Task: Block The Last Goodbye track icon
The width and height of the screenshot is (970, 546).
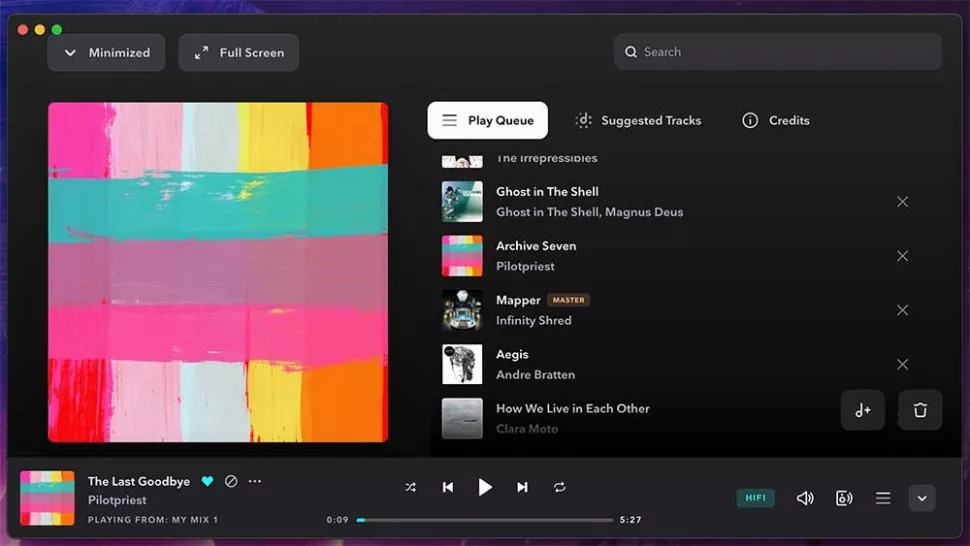Action: click(231, 481)
